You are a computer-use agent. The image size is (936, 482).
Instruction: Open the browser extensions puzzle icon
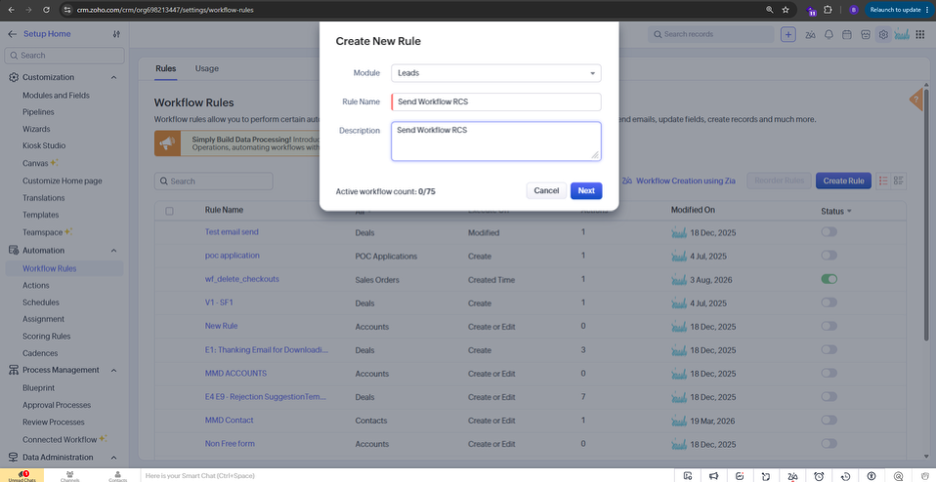pyautogui.click(x=828, y=10)
